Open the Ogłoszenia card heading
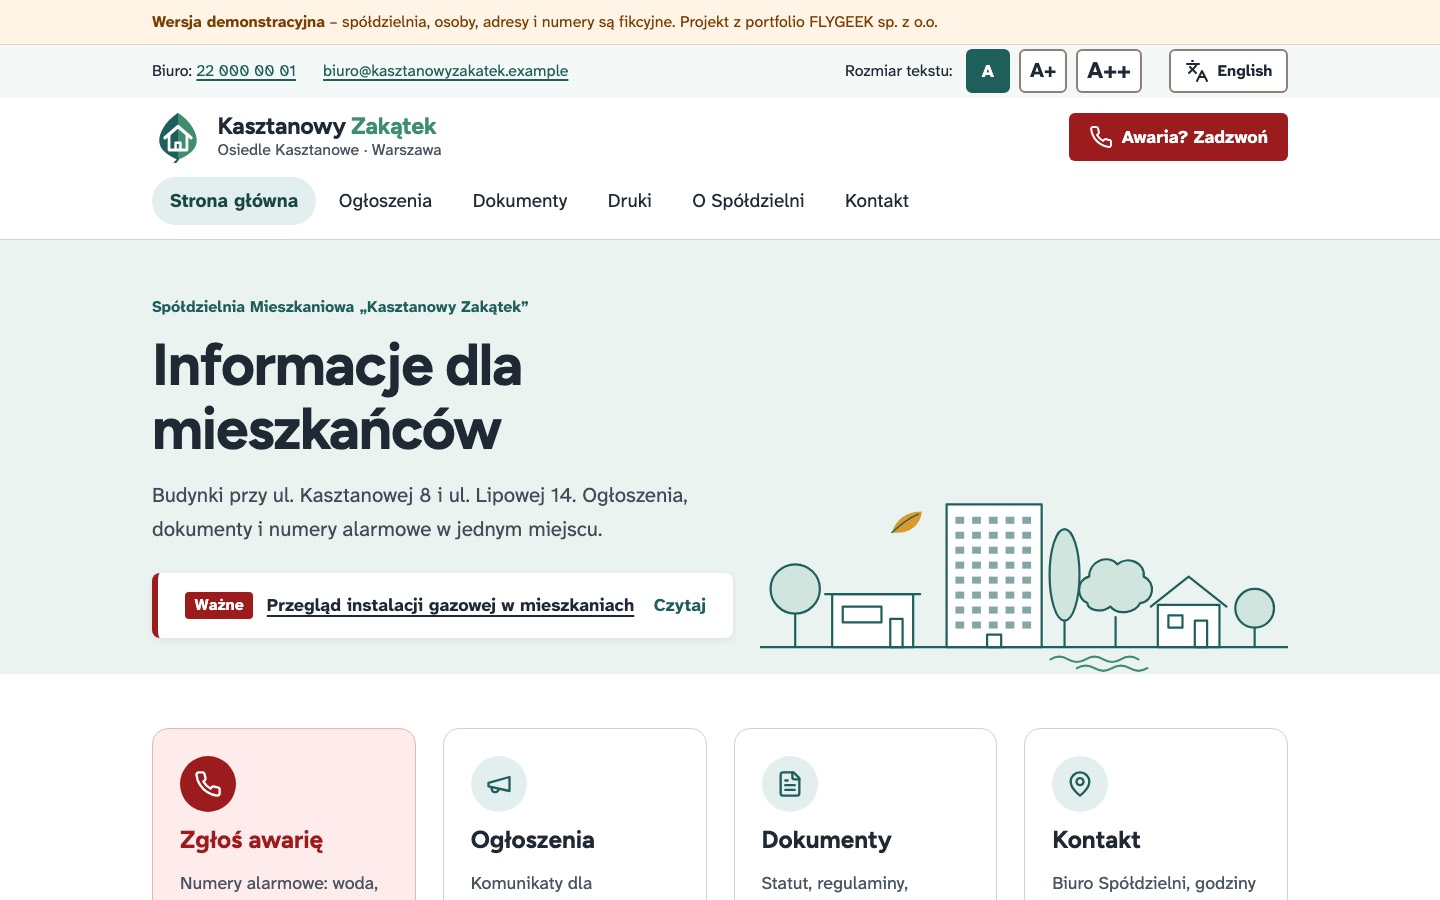This screenshot has height=900, width=1440. click(533, 840)
